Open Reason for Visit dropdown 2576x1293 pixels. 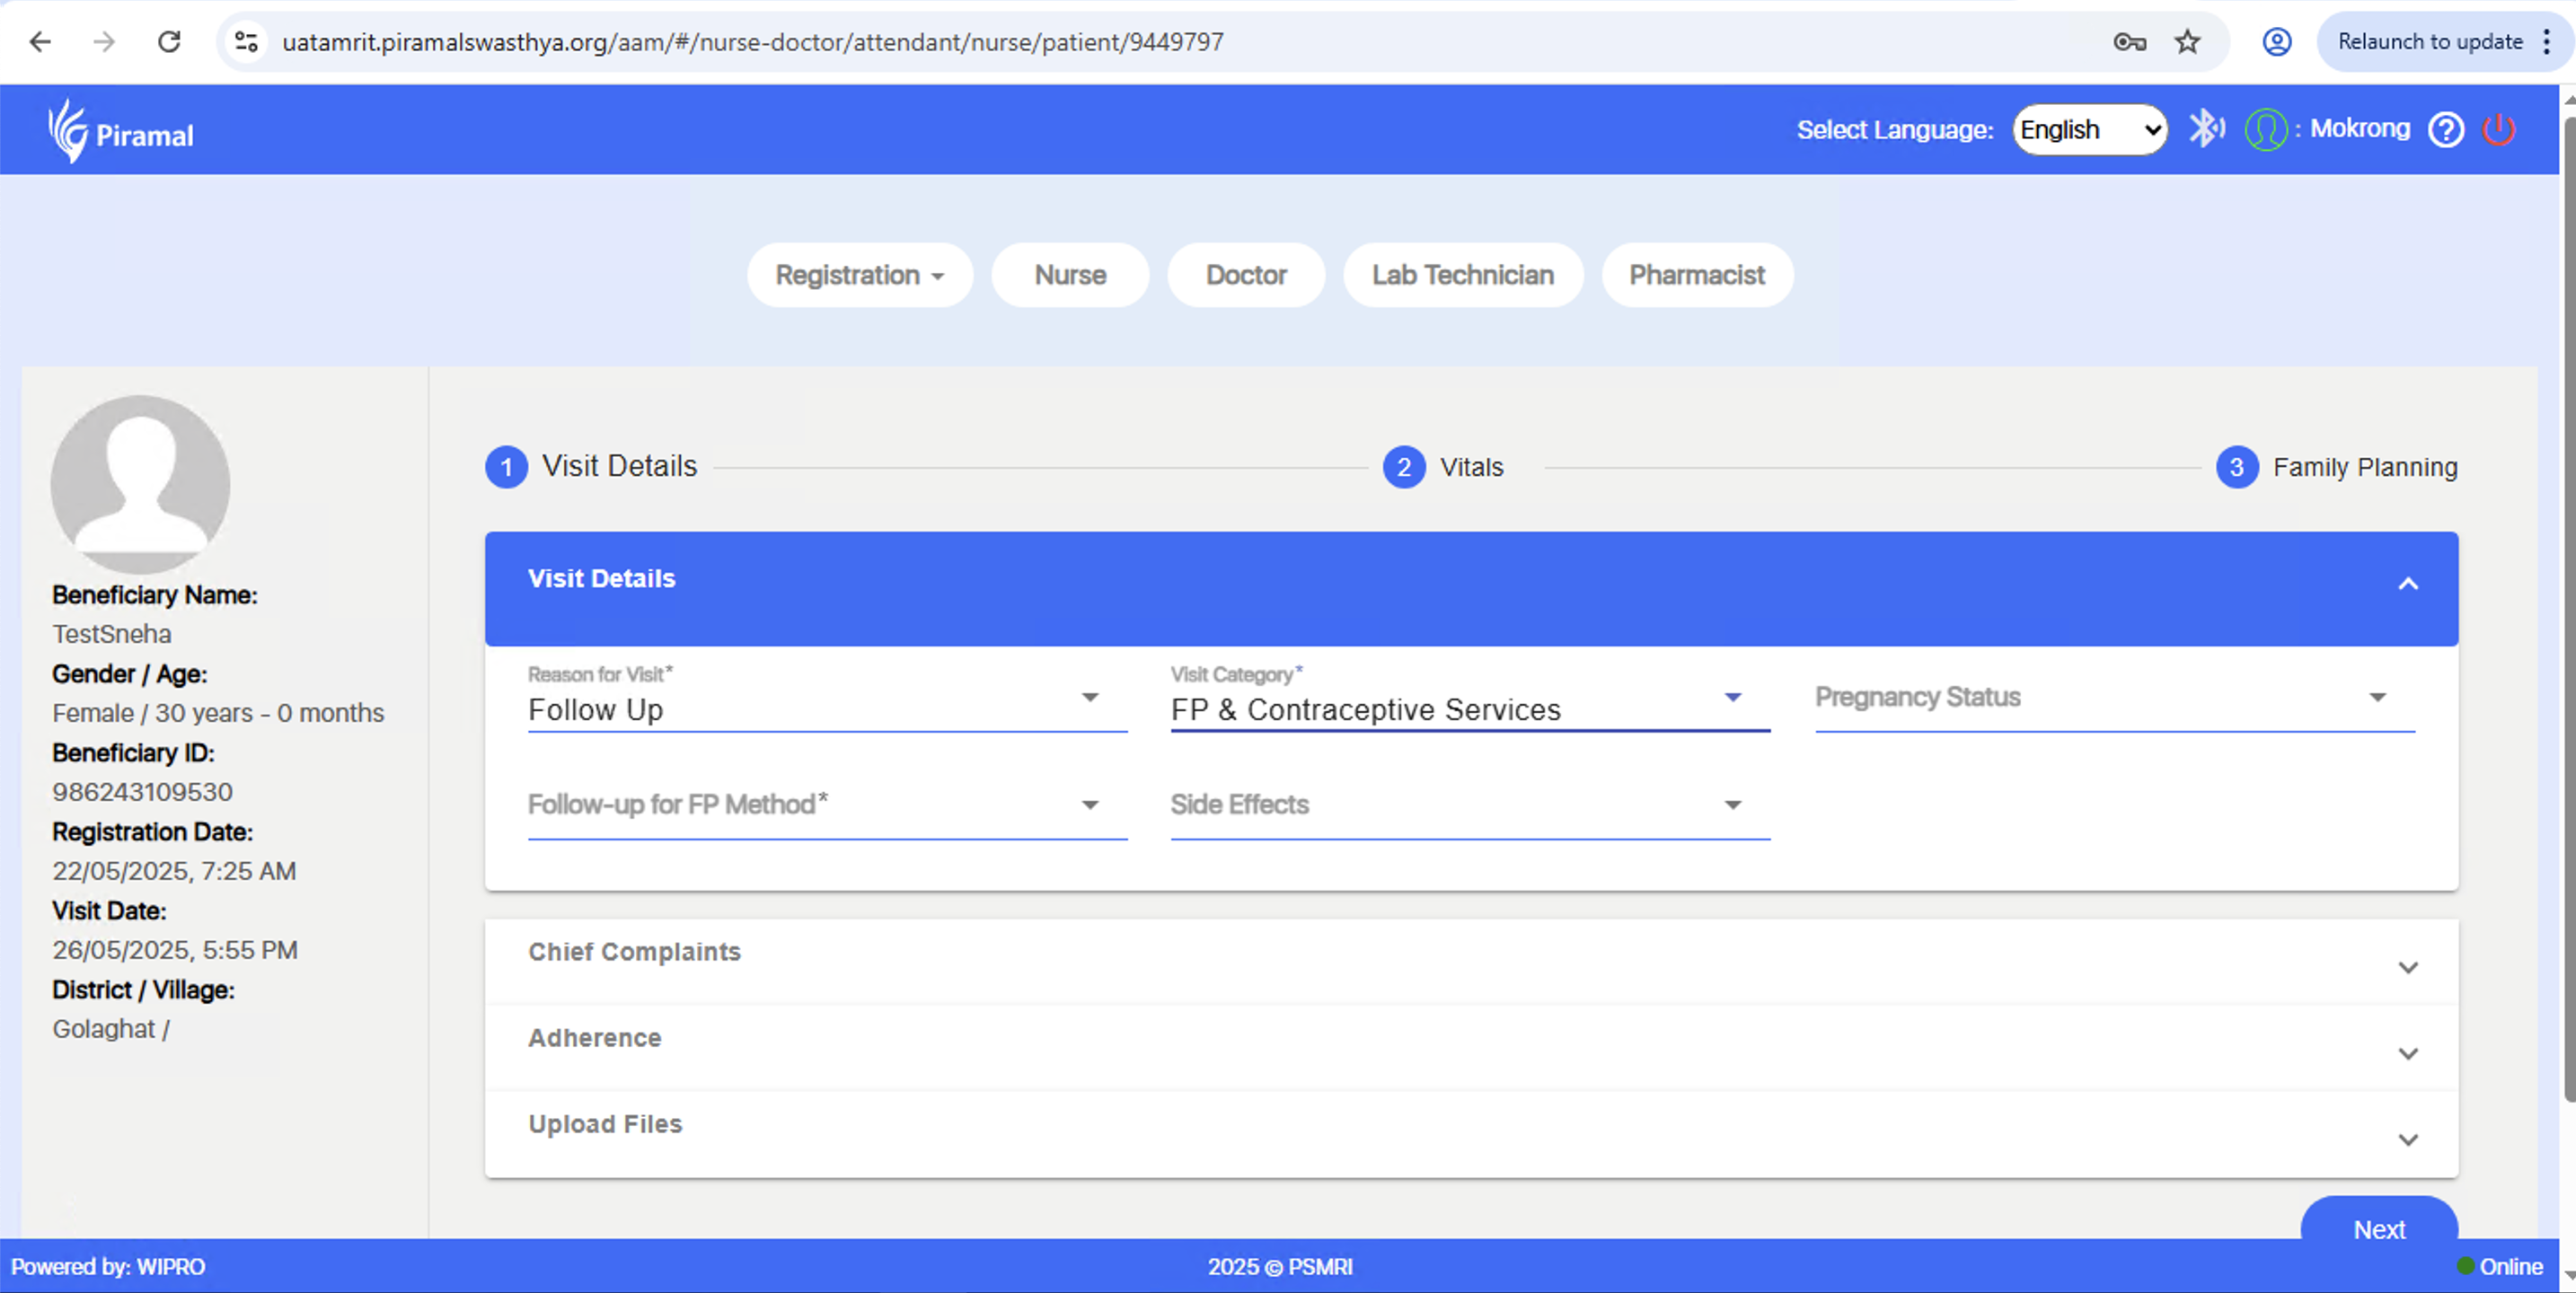coord(827,699)
